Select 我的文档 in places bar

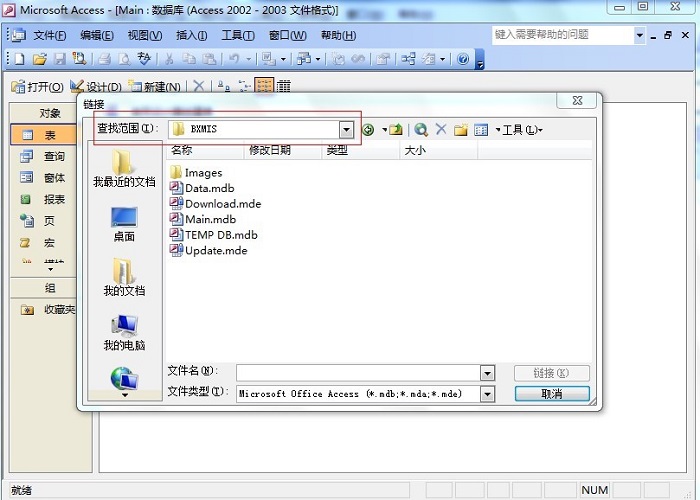(124, 278)
